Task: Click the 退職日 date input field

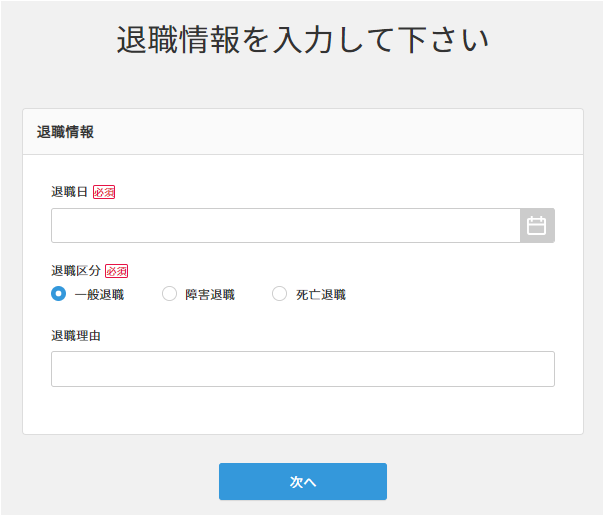Action: pos(285,226)
